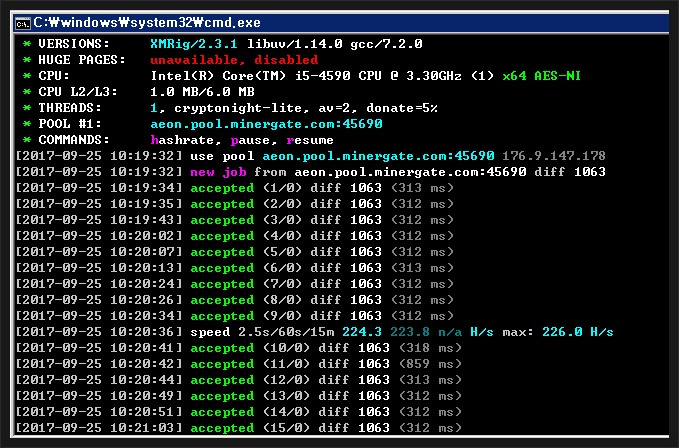
Task: Click 'COMMANDS:' label
Action: pyautogui.click(x=74, y=140)
